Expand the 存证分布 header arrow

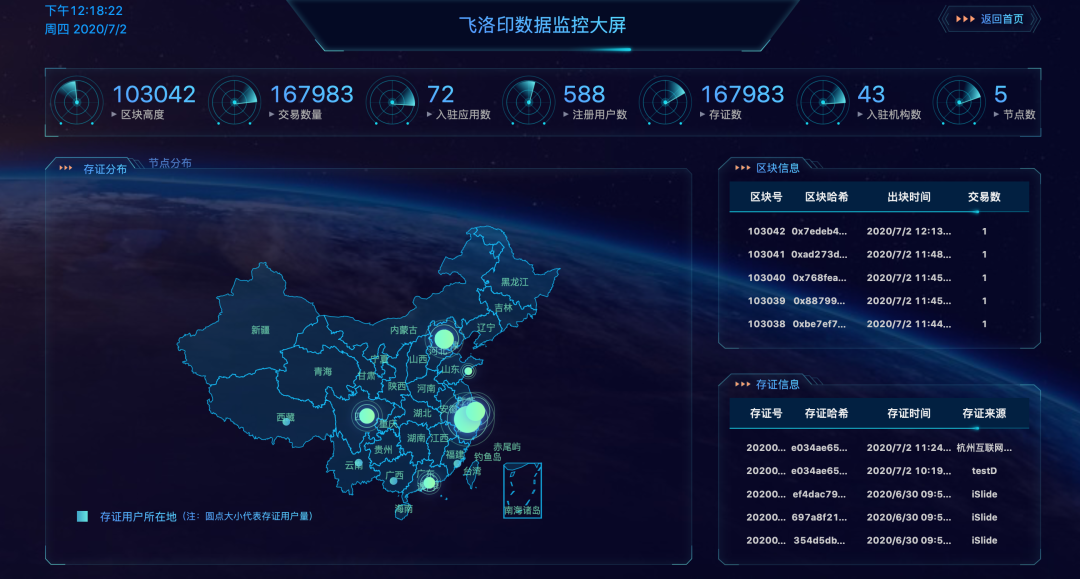point(65,167)
